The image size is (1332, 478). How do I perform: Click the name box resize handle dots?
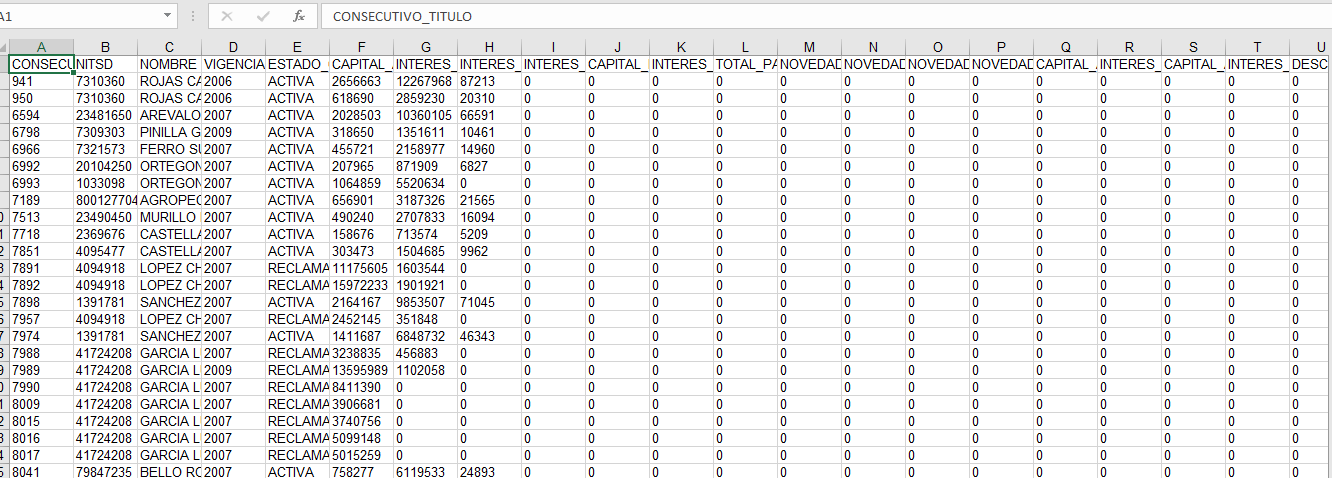pos(192,16)
